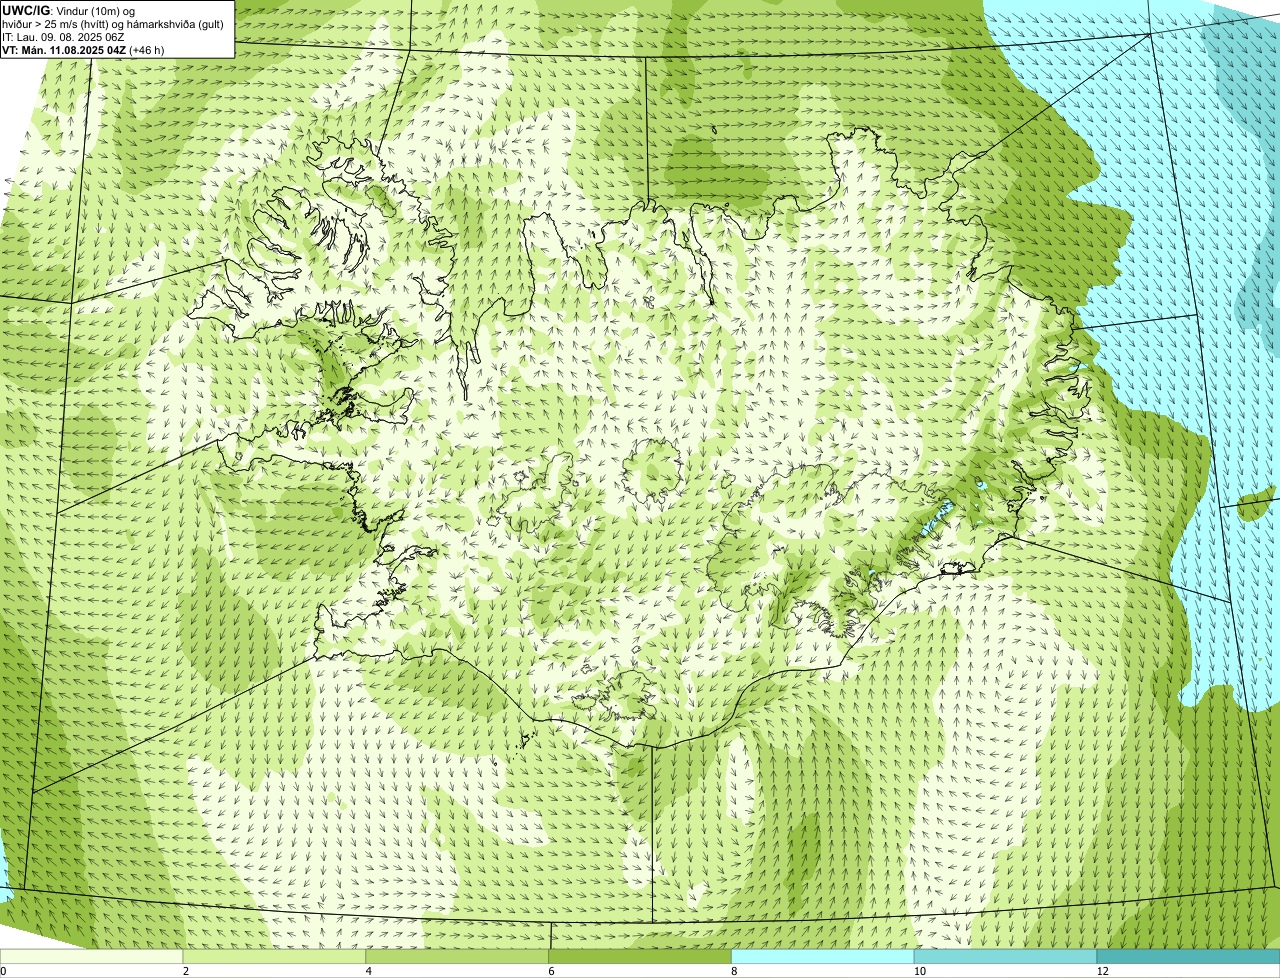1280x978 pixels.
Task: Click the teal segment right of 12
Action: pyautogui.click(x=1189, y=957)
